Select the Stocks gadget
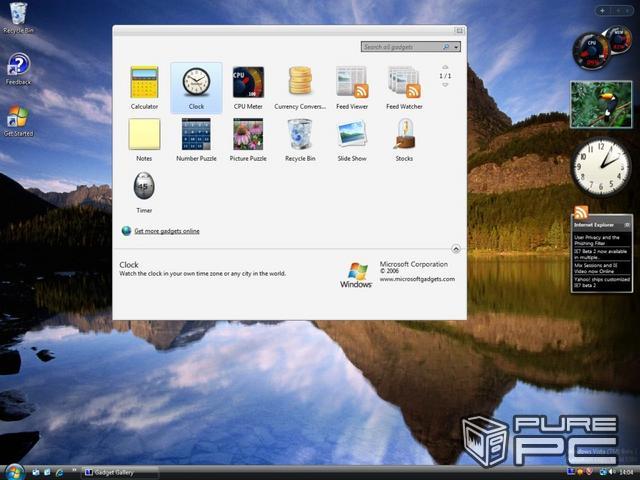 pos(404,140)
